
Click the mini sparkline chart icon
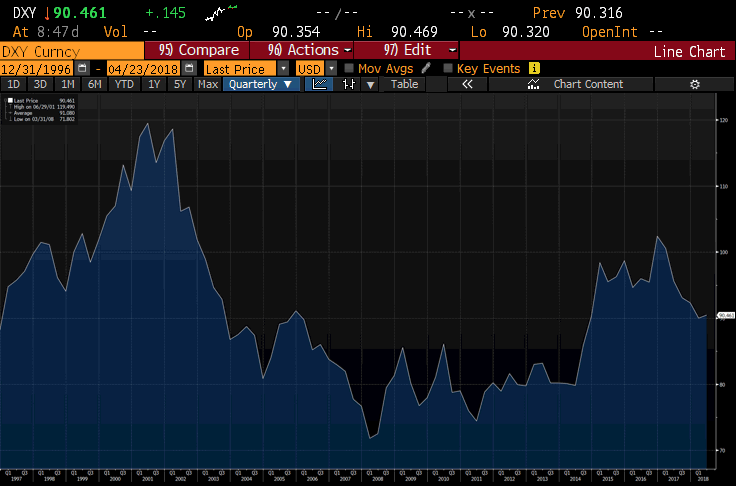[x=221, y=13]
